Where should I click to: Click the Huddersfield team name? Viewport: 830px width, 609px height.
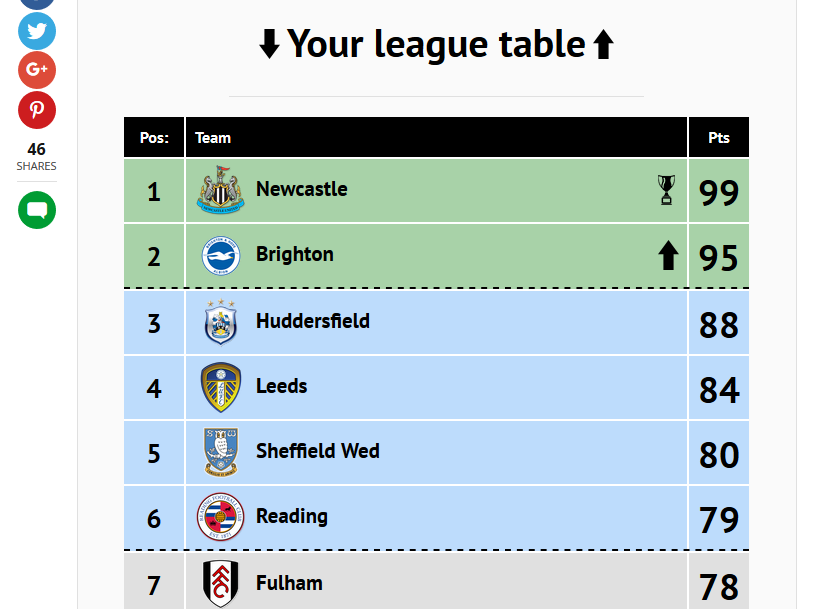click(x=313, y=321)
